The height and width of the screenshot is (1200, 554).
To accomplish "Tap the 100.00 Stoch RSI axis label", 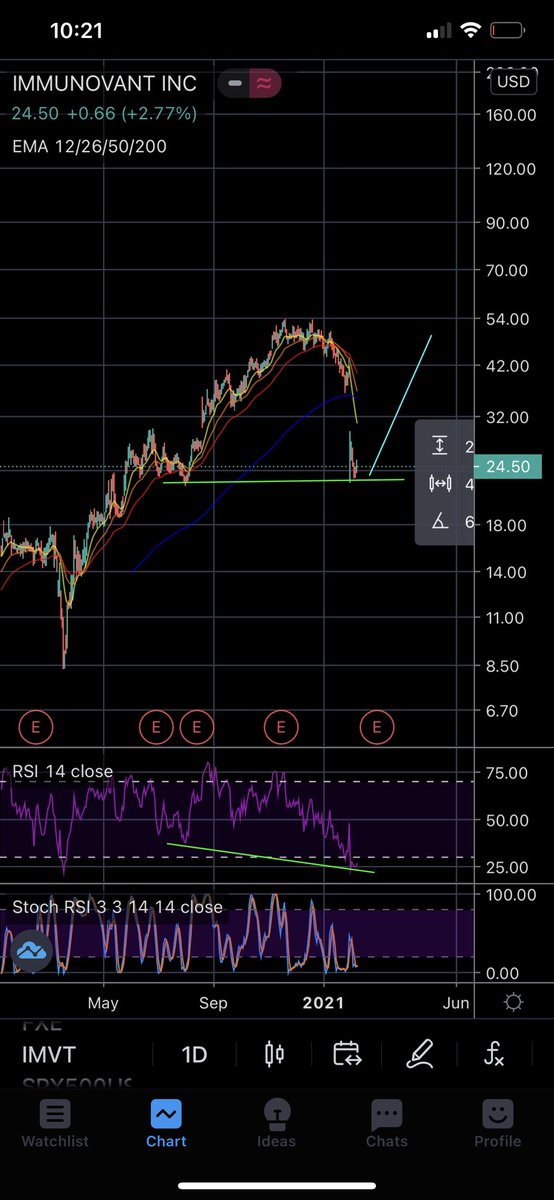I will pos(513,895).
